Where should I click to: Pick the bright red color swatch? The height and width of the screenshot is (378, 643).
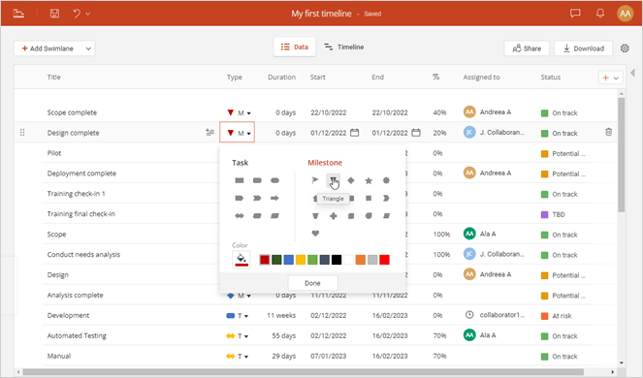click(384, 260)
